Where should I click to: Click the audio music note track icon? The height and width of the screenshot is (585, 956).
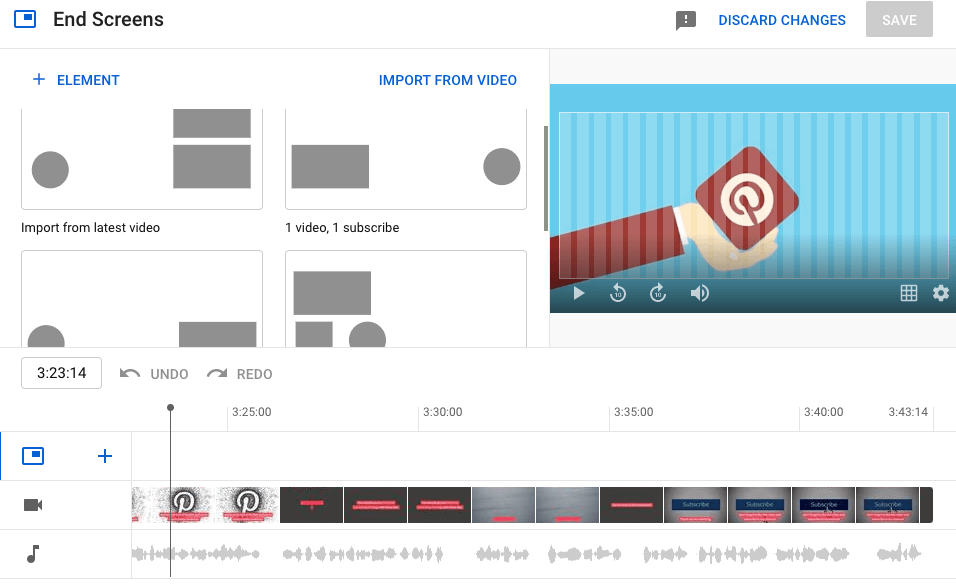[x=33, y=554]
